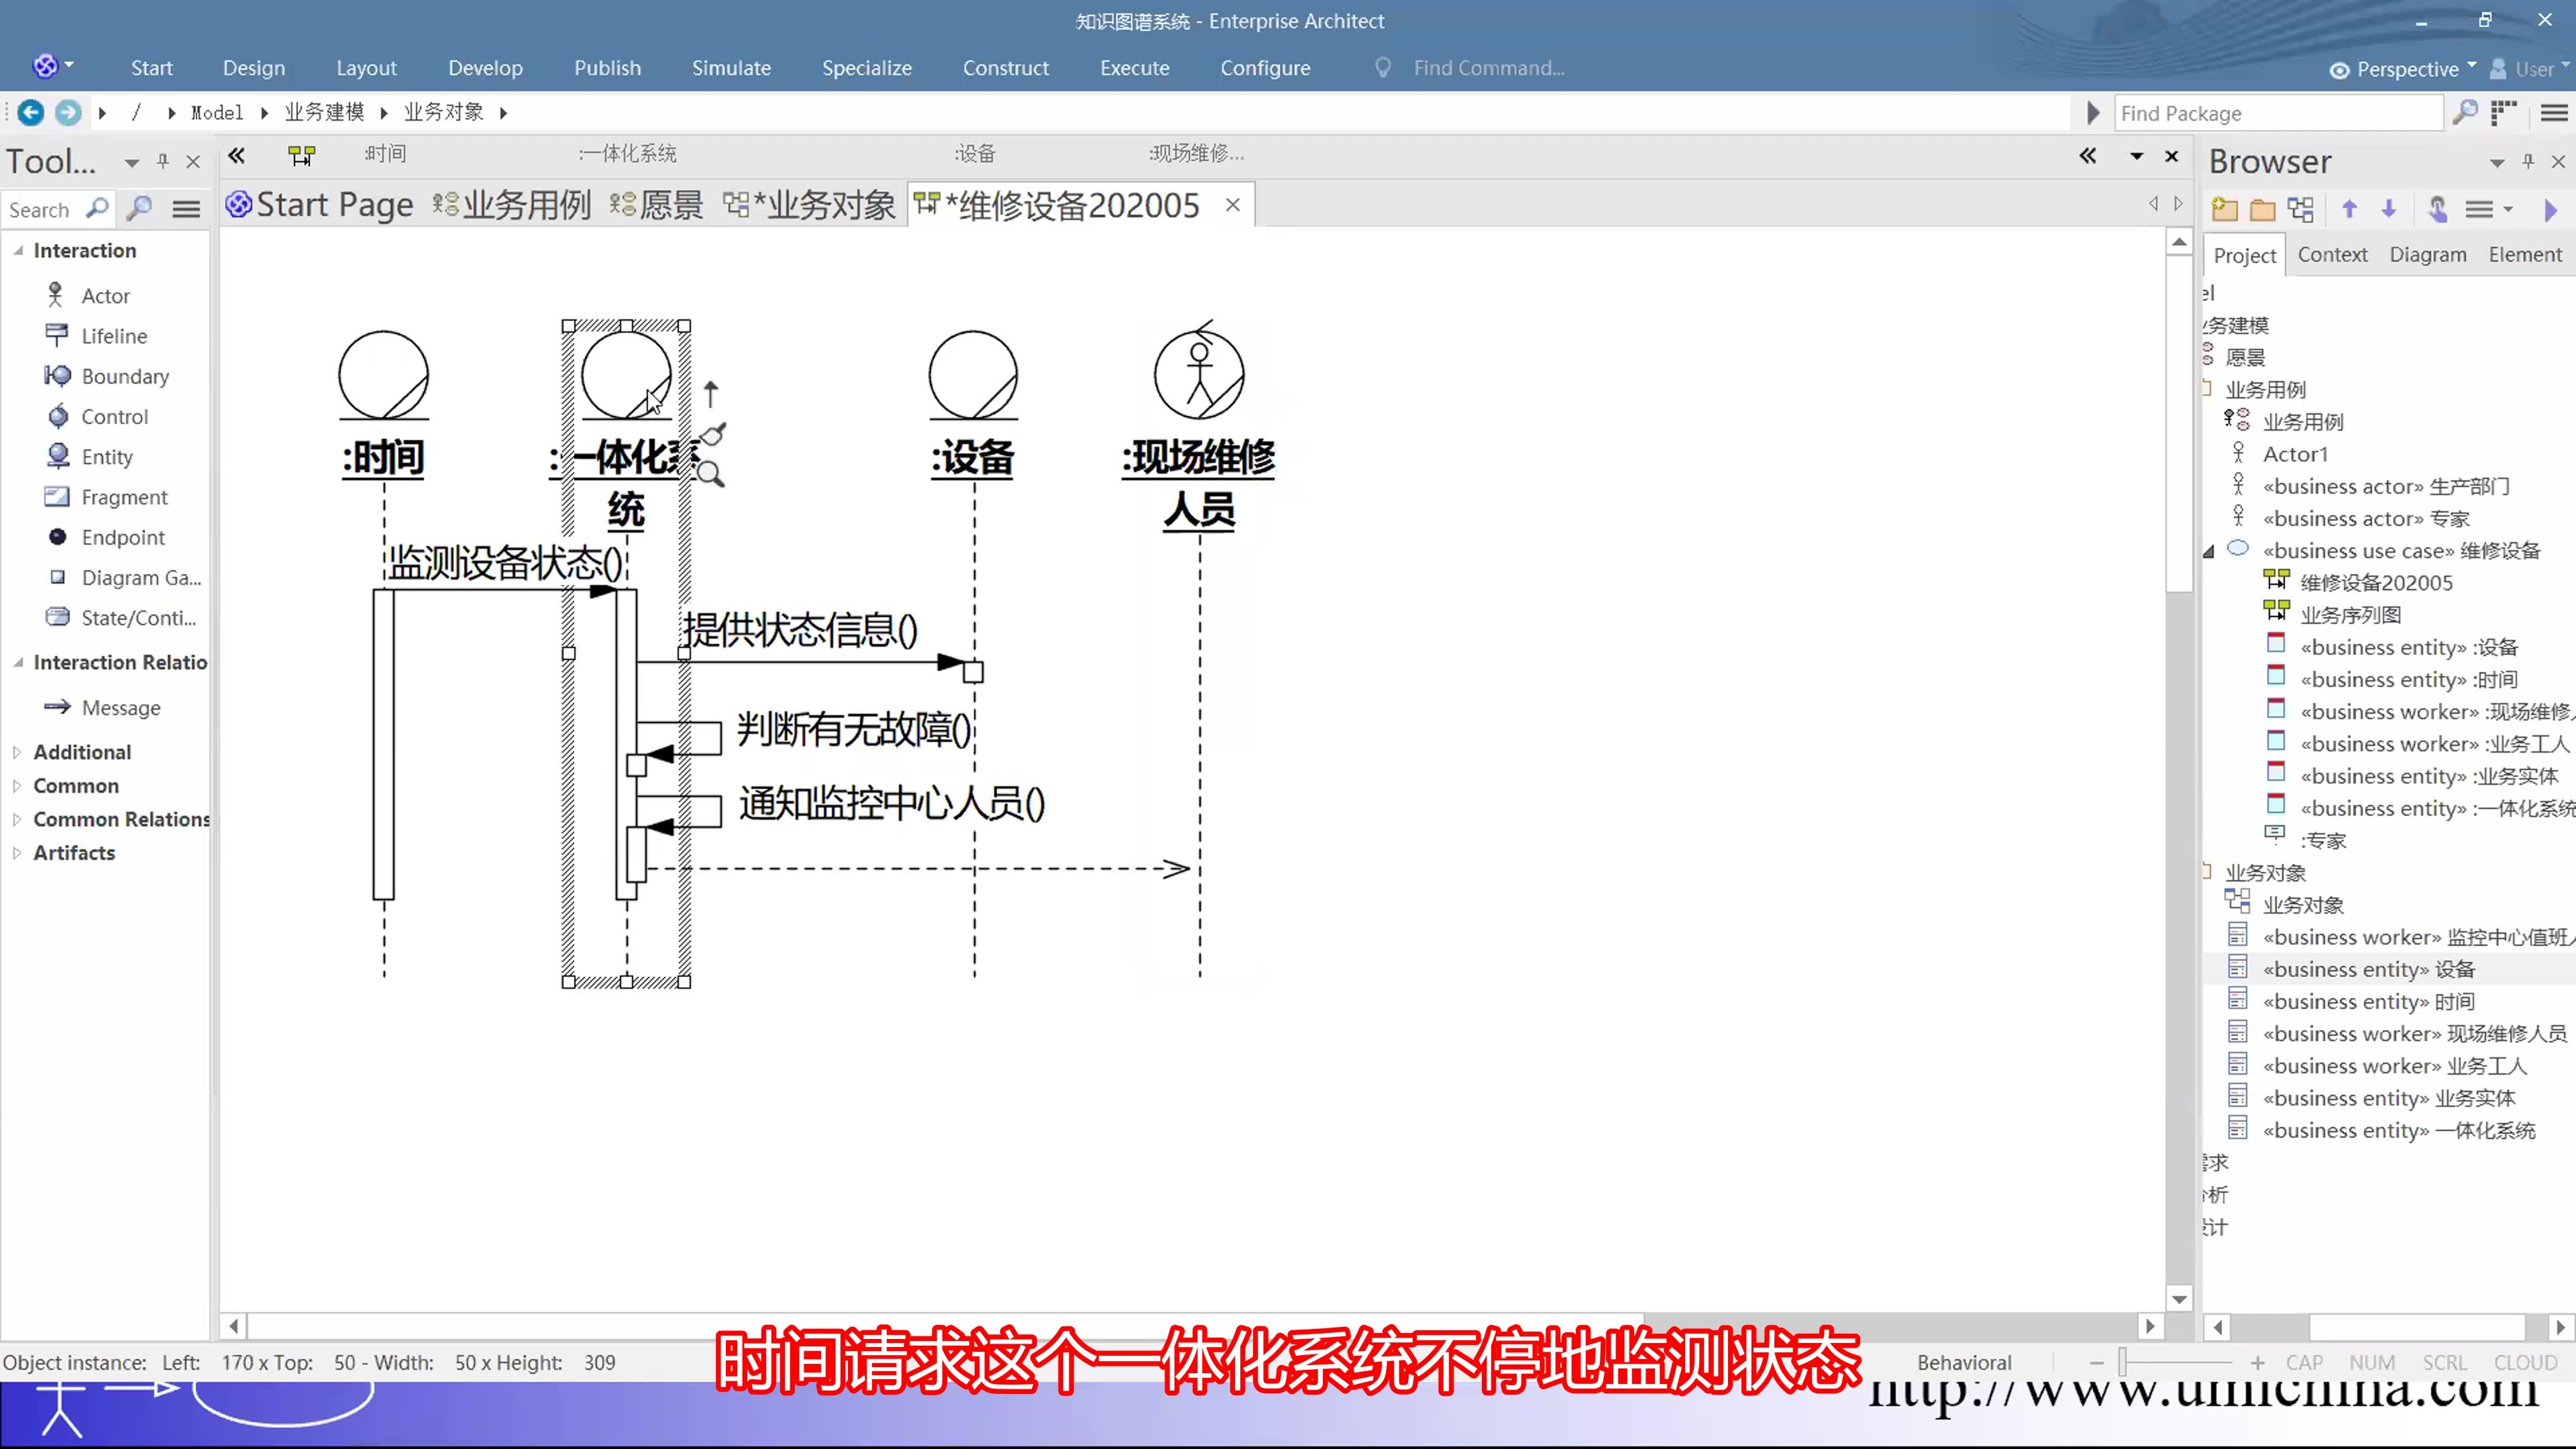Click 业务对象 in the breadcrumb path

coord(444,112)
